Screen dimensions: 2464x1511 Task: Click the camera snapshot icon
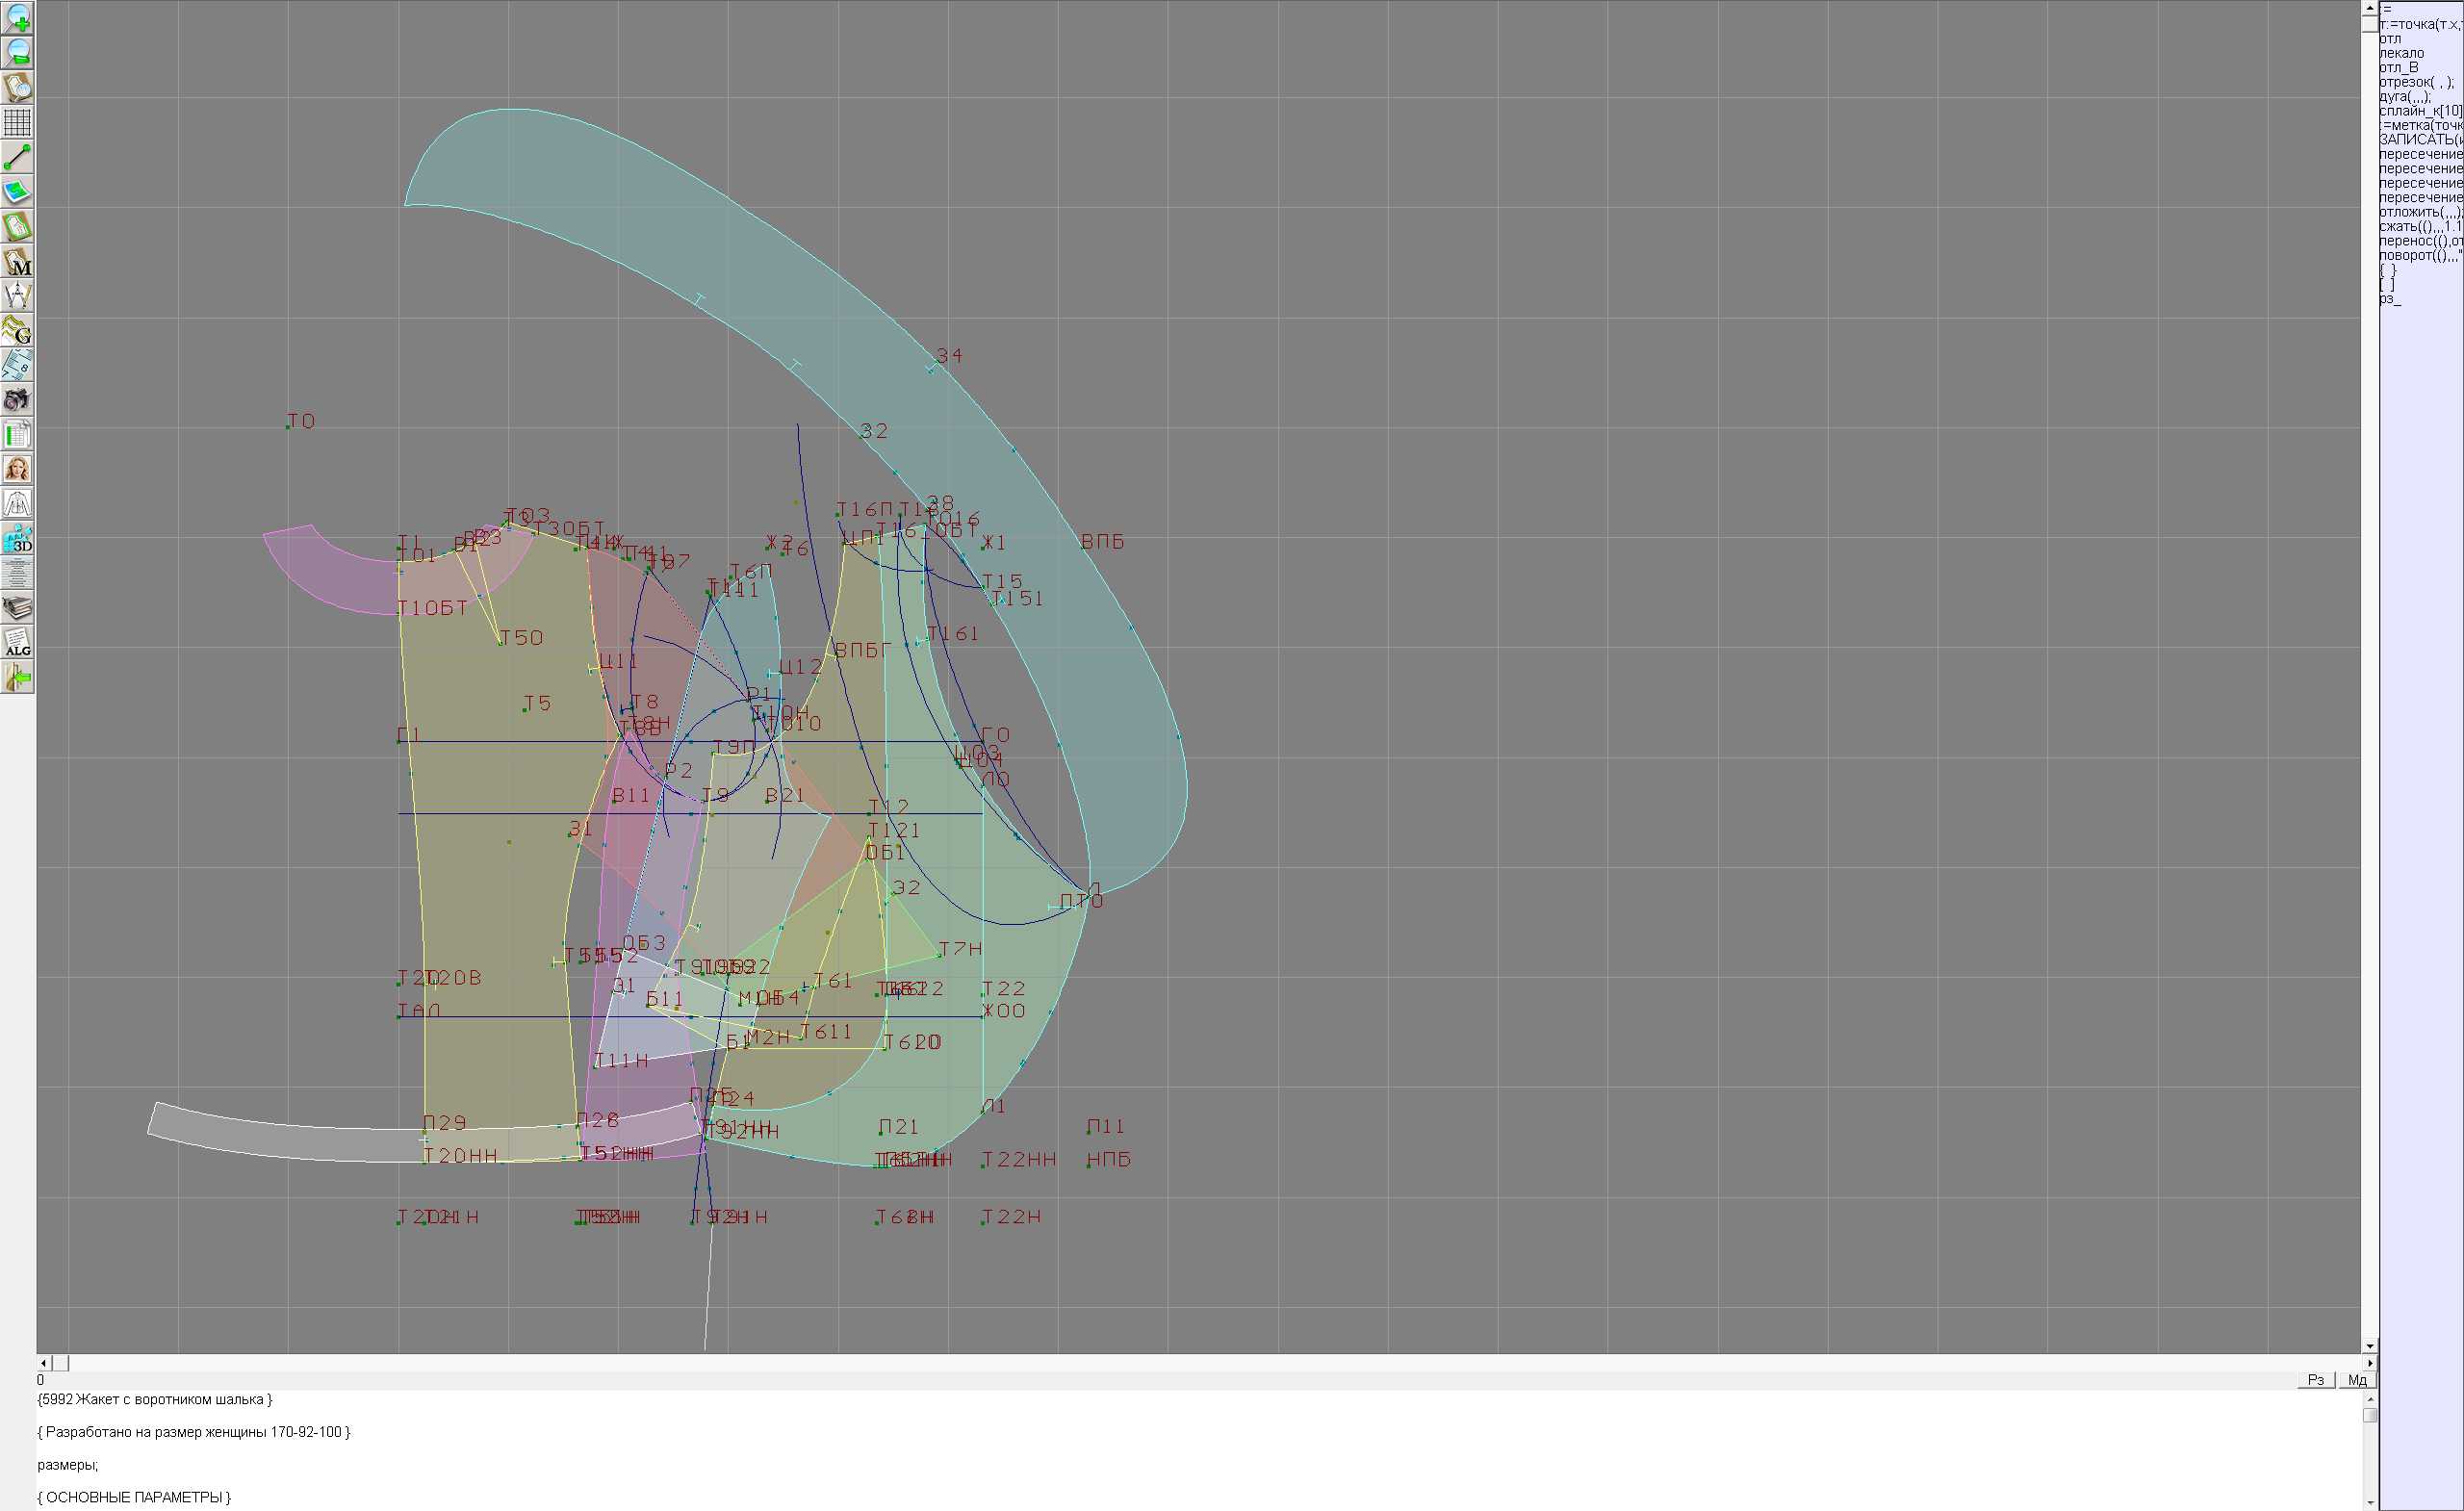(17, 400)
